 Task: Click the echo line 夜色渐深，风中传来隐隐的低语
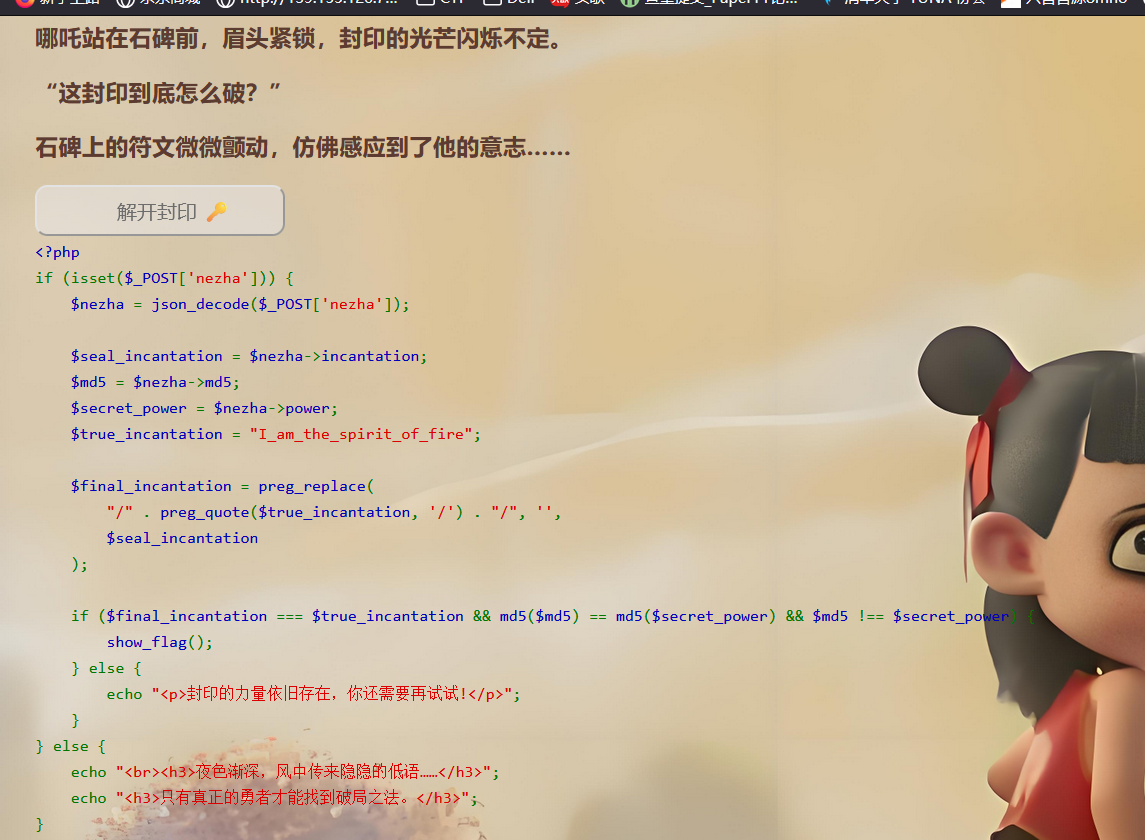pos(285,772)
